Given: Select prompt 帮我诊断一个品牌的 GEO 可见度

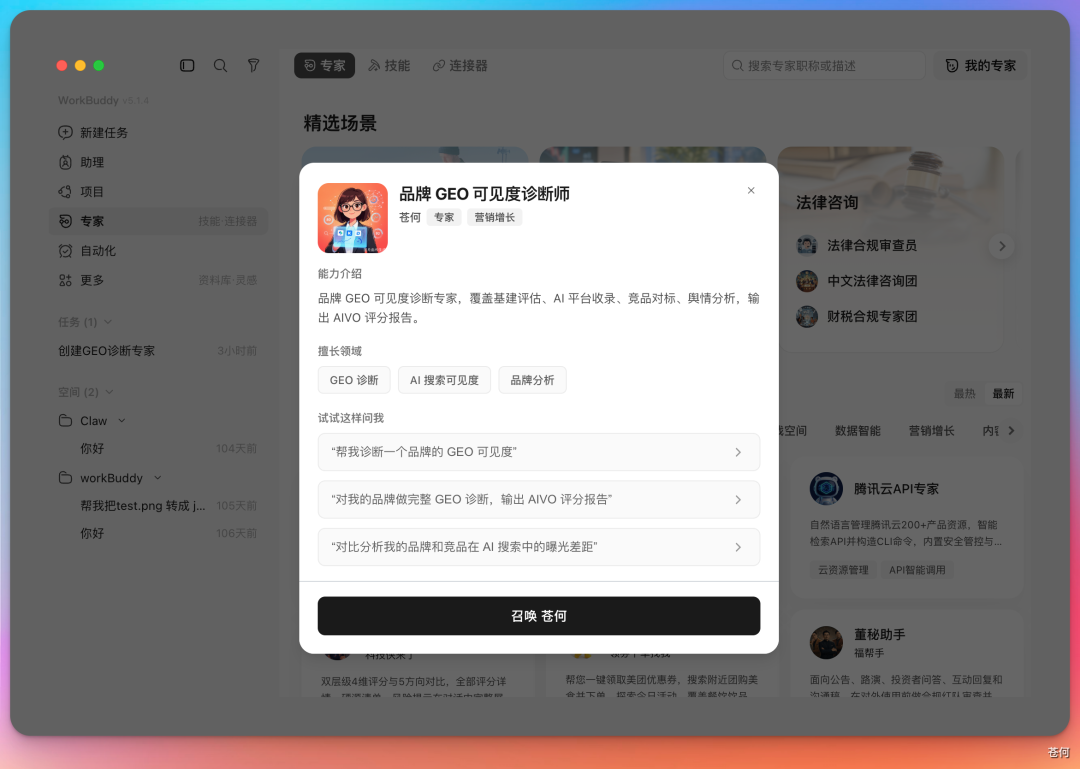Looking at the screenshot, I should pos(539,452).
